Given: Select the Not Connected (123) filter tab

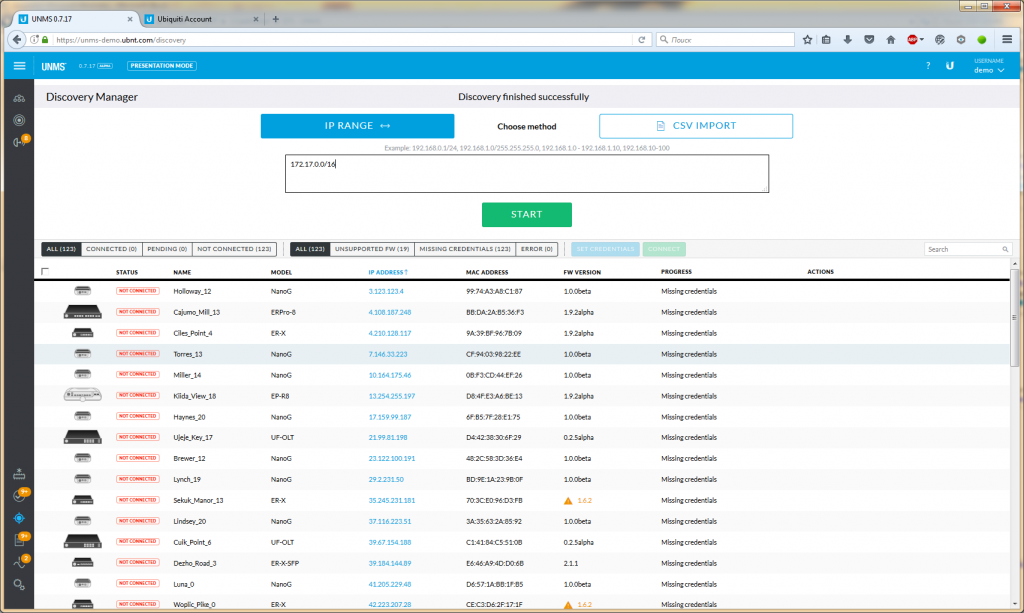Looking at the screenshot, I should (234, 249).
